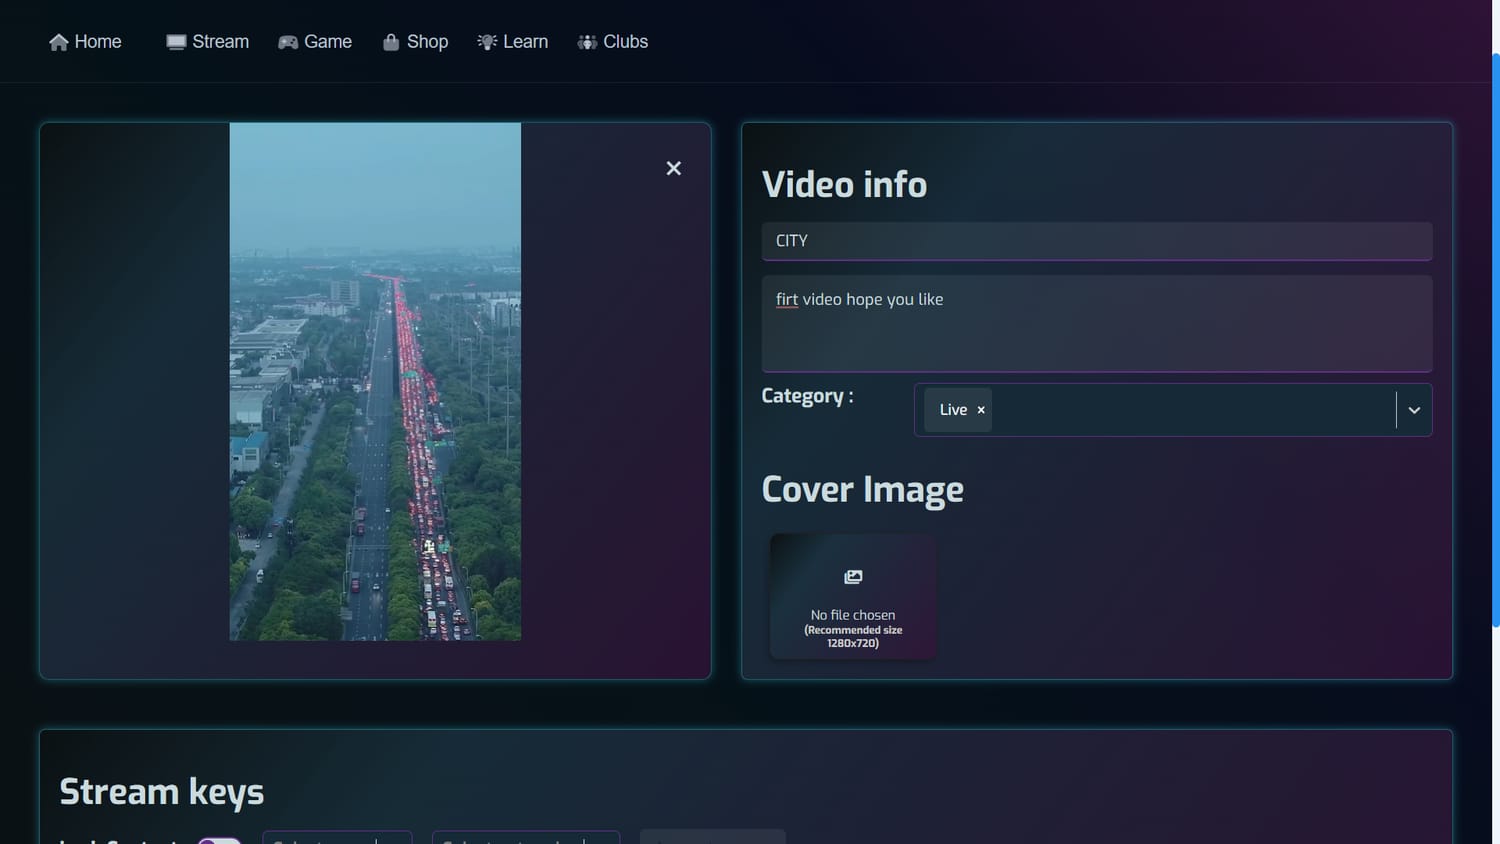
Task: Click the "Stream keys" heading
Action: pyautogui.click(x=162, y=792)
